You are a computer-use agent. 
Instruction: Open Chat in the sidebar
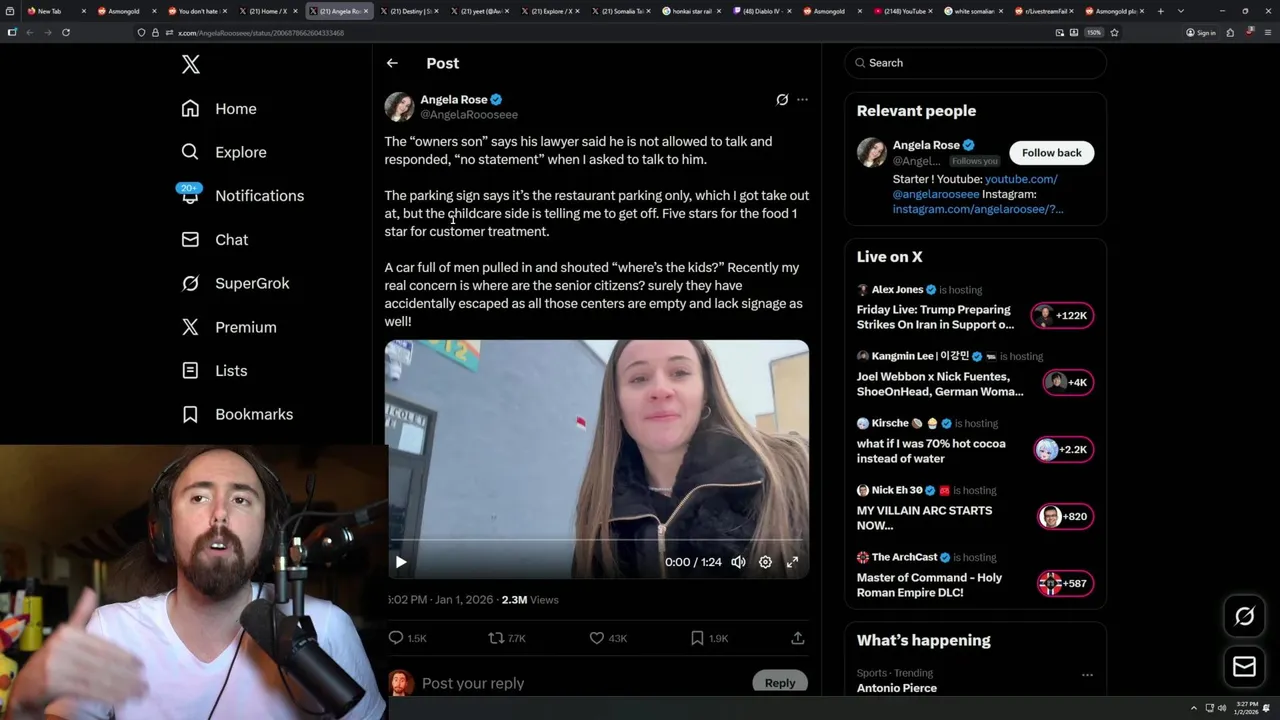pyautogui.click(x=214, y=240)
